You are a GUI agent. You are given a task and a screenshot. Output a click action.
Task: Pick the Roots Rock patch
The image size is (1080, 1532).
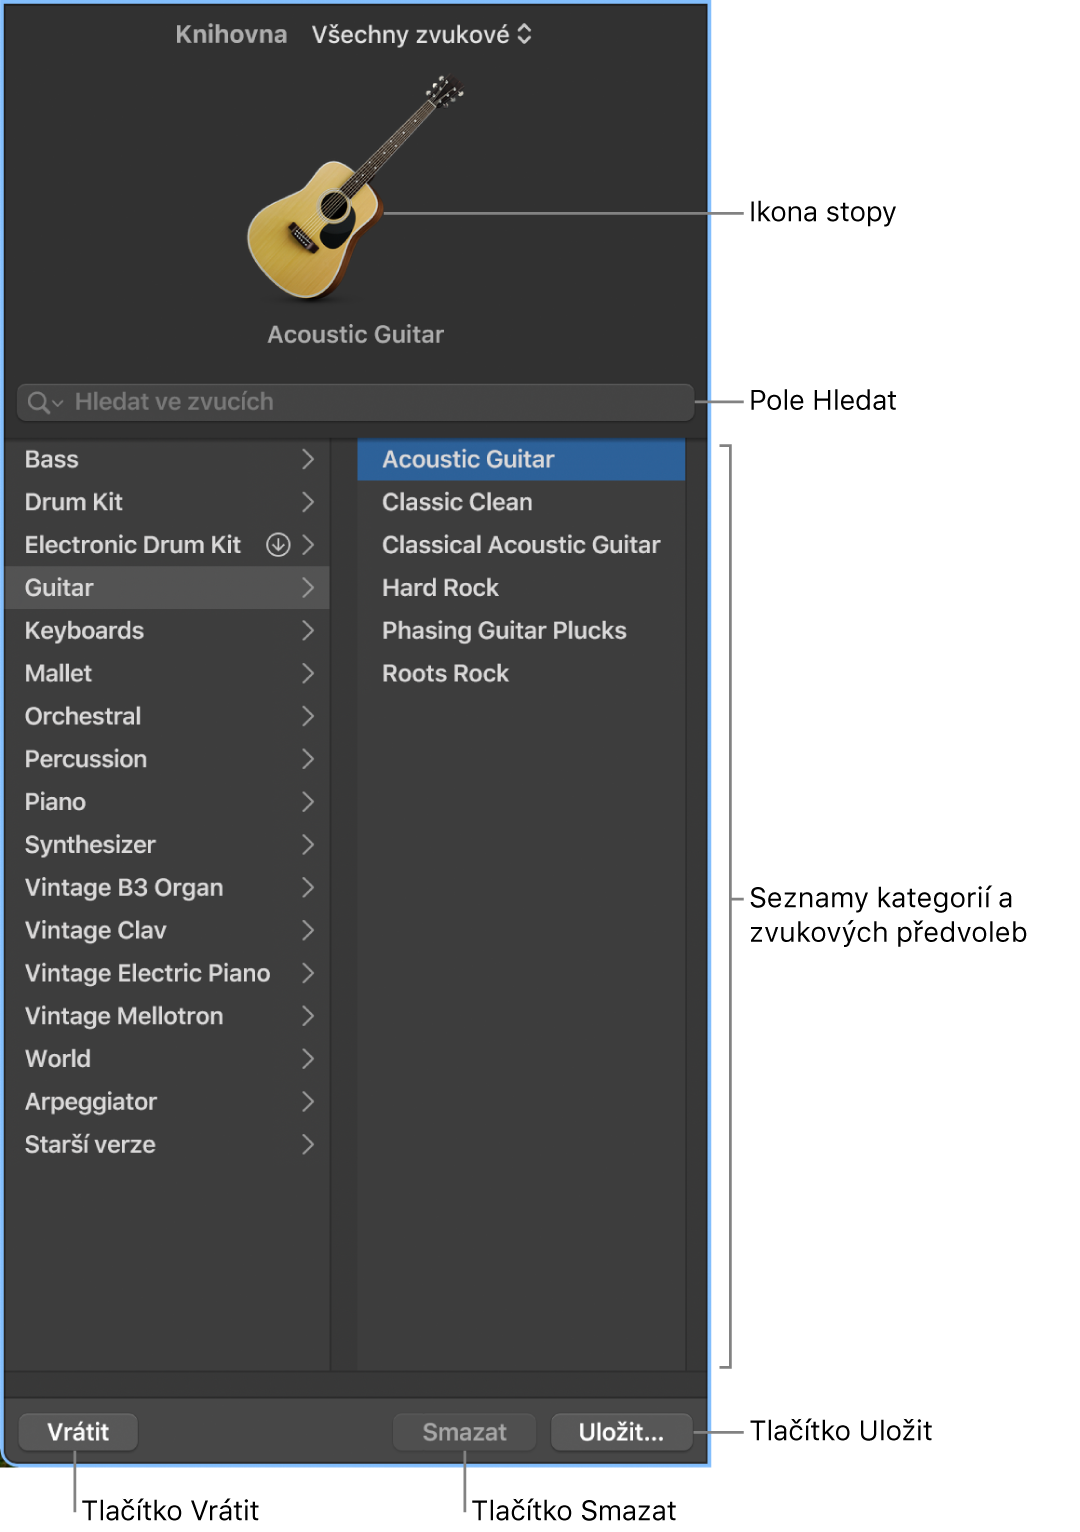[x=445, y=674]
